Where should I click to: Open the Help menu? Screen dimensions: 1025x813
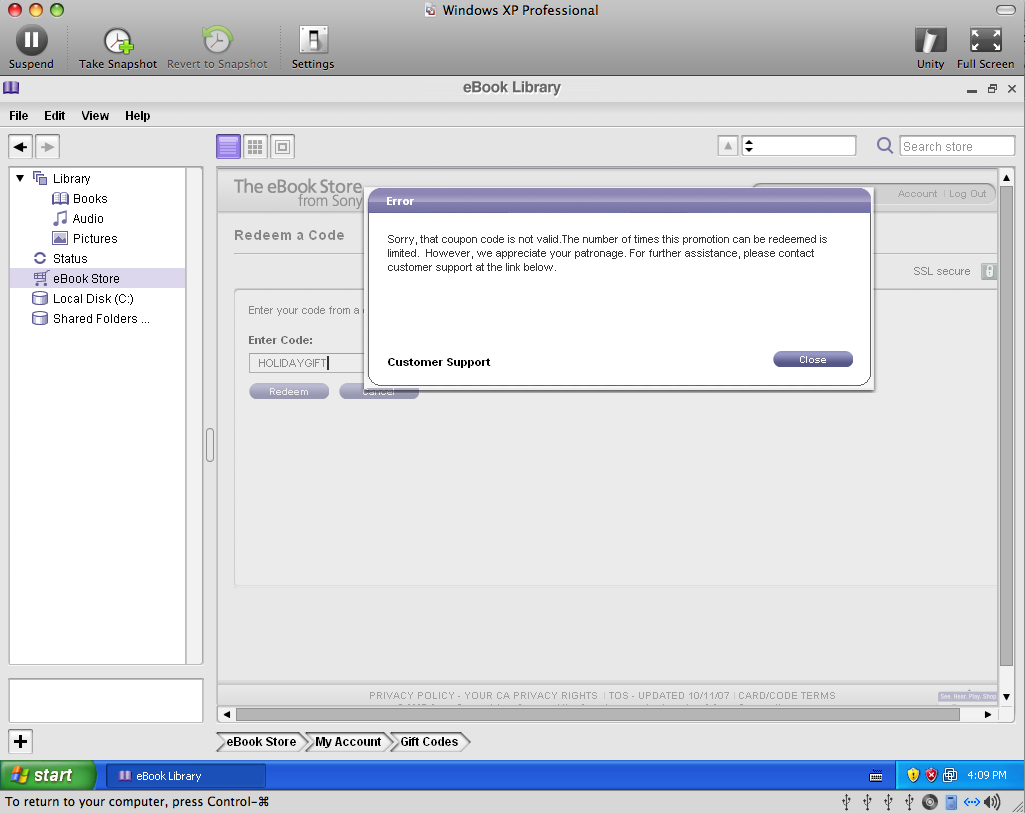tap(137, 116)
